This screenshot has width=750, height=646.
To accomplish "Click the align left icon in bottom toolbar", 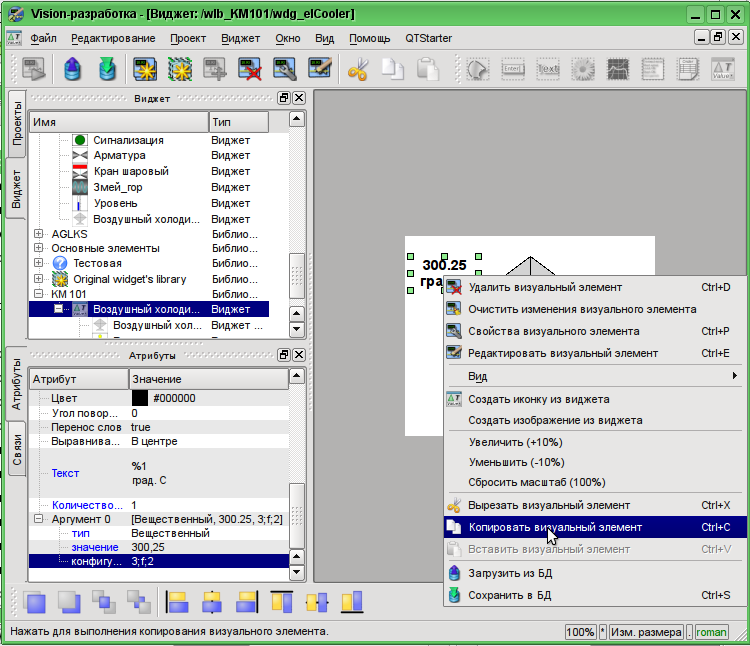I will point(178,602).
